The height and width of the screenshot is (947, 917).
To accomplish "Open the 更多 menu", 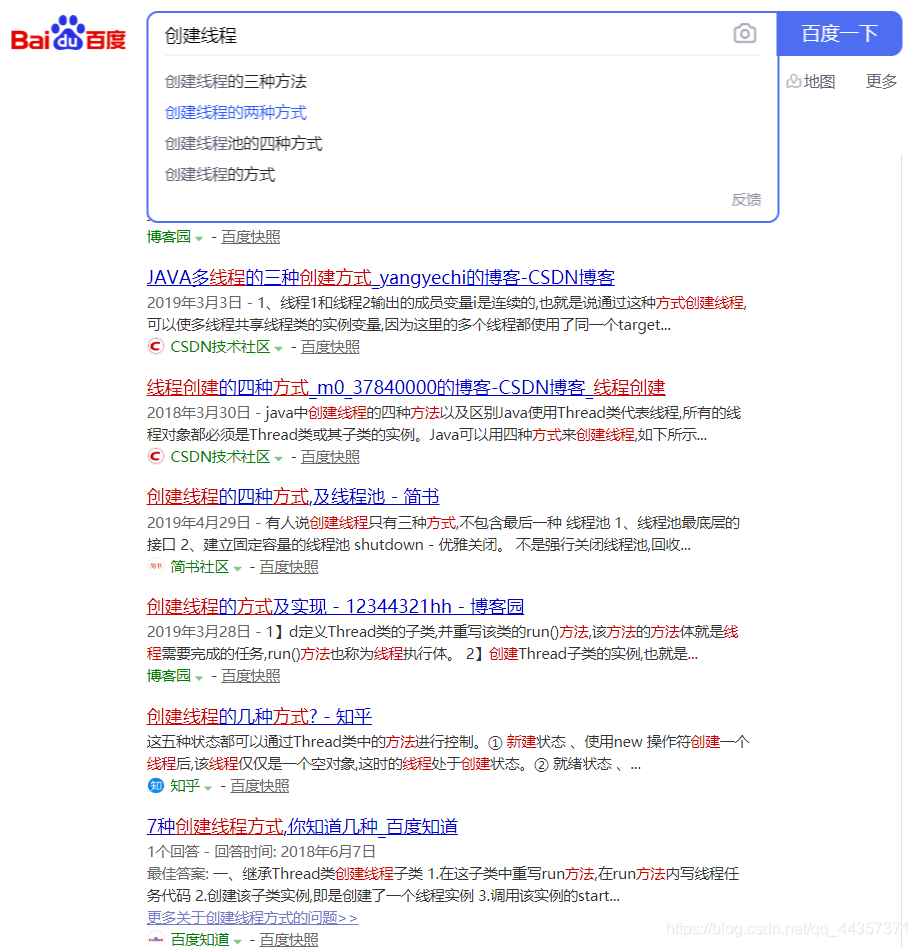I will [881, 81].
